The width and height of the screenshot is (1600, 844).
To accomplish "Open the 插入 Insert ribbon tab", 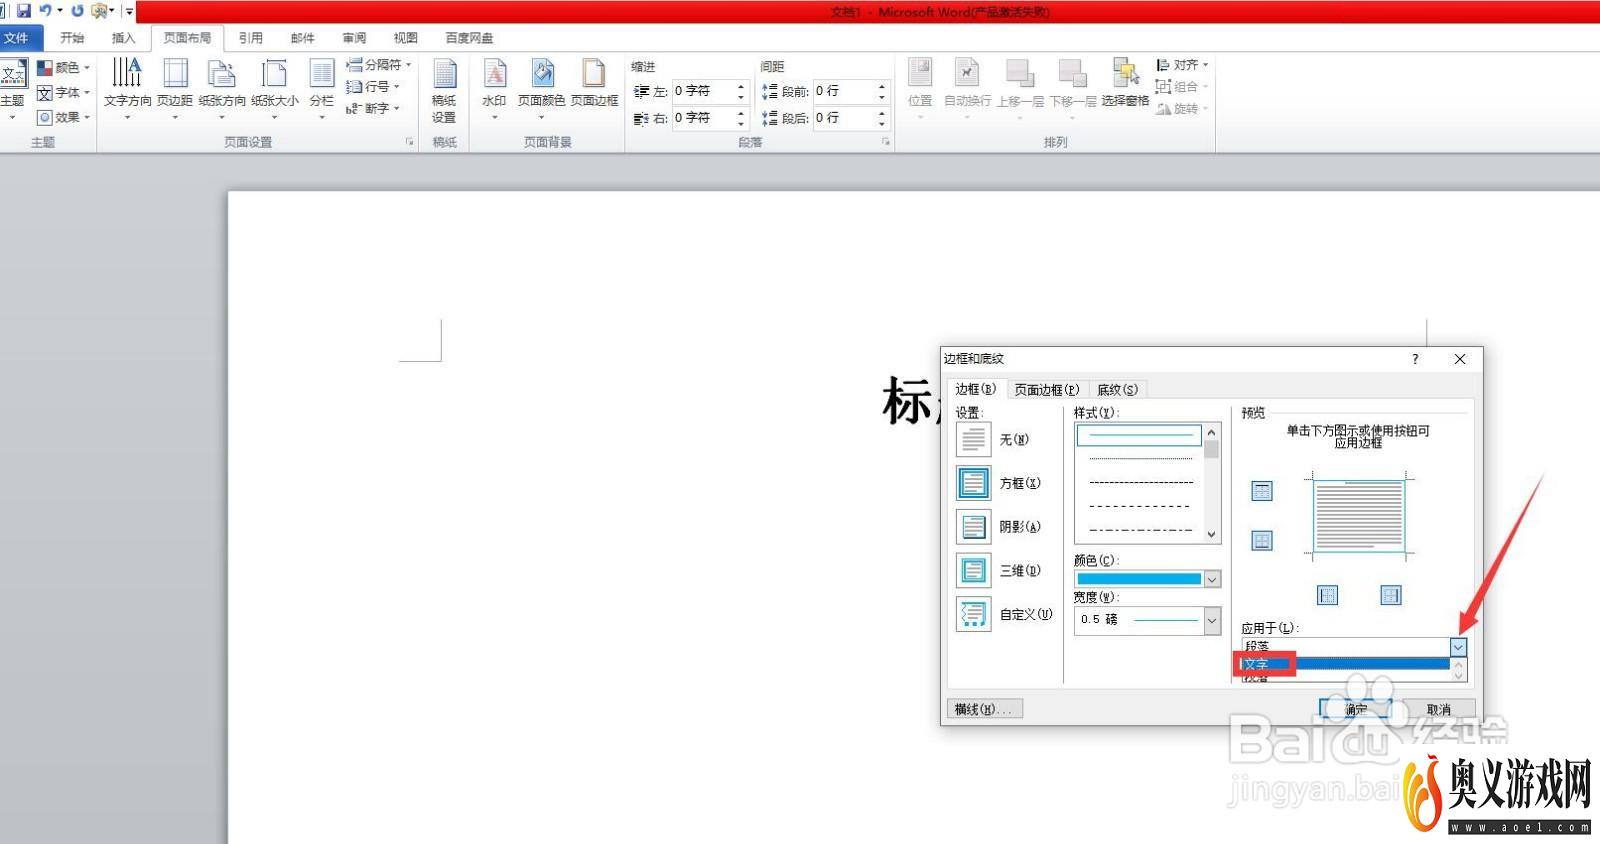I will pos(123,38).
